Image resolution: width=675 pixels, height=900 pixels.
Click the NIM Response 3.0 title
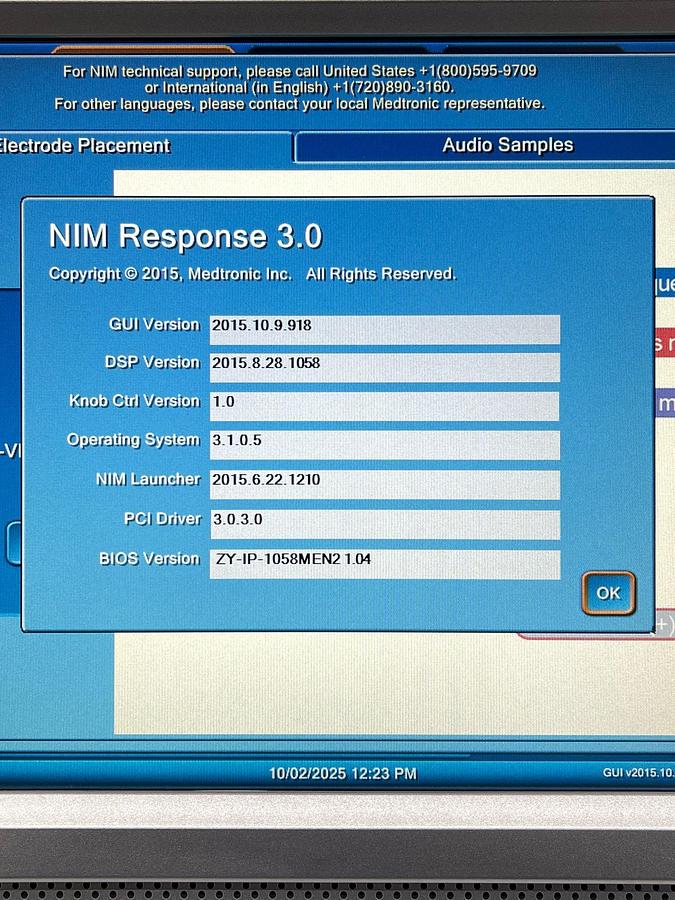click(x=185, y=236)
